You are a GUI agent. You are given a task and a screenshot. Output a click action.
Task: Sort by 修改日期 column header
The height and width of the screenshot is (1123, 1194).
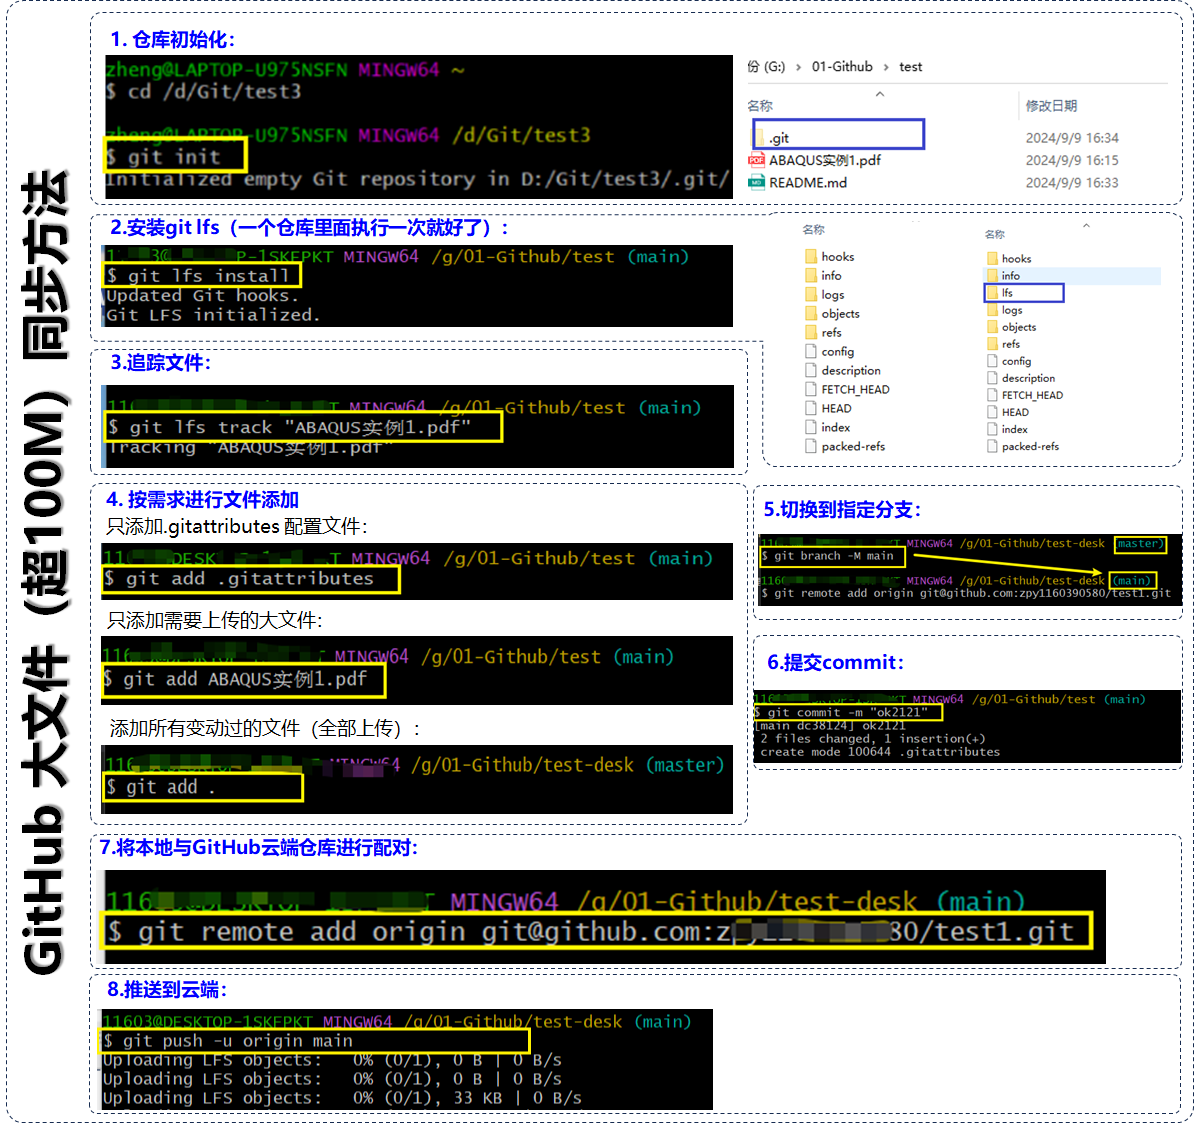[x=1051, y=106]
